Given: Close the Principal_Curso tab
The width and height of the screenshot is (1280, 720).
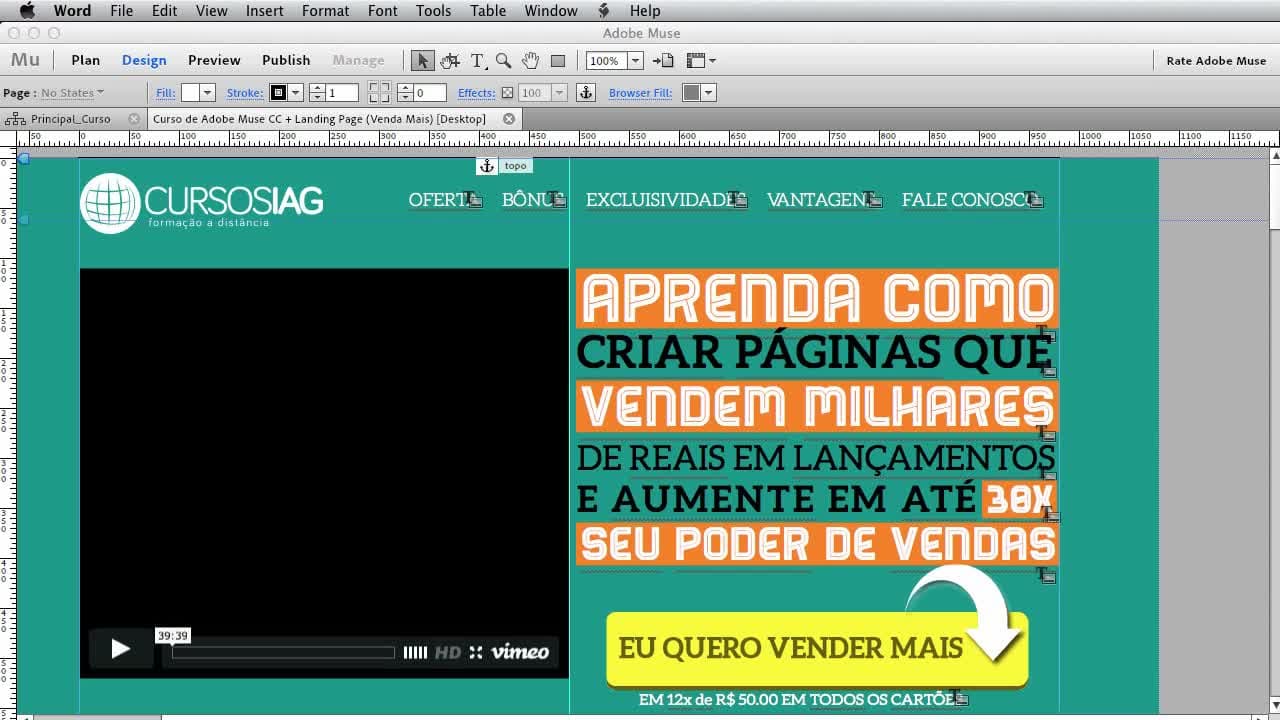Looking at the screenshot, I should tap(134, 119).
